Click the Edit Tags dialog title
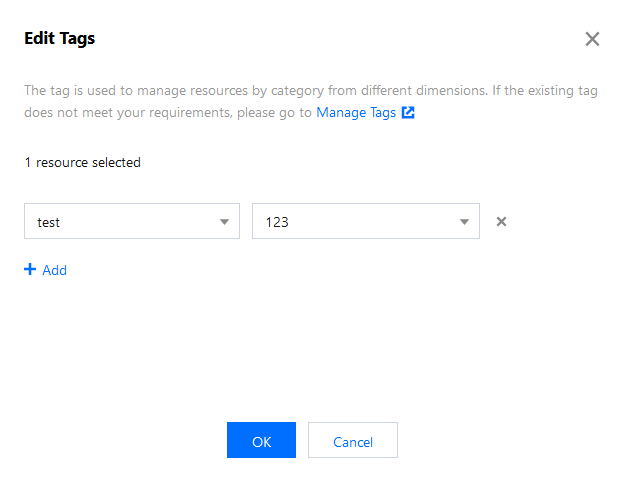 coord(60,39)
